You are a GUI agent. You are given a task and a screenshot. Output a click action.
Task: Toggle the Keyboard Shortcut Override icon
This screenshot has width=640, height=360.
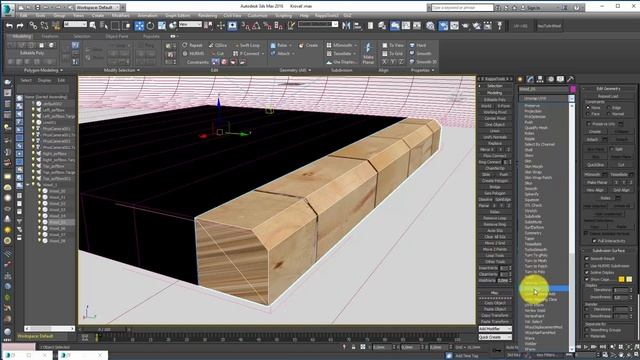(x=232, y=26)
